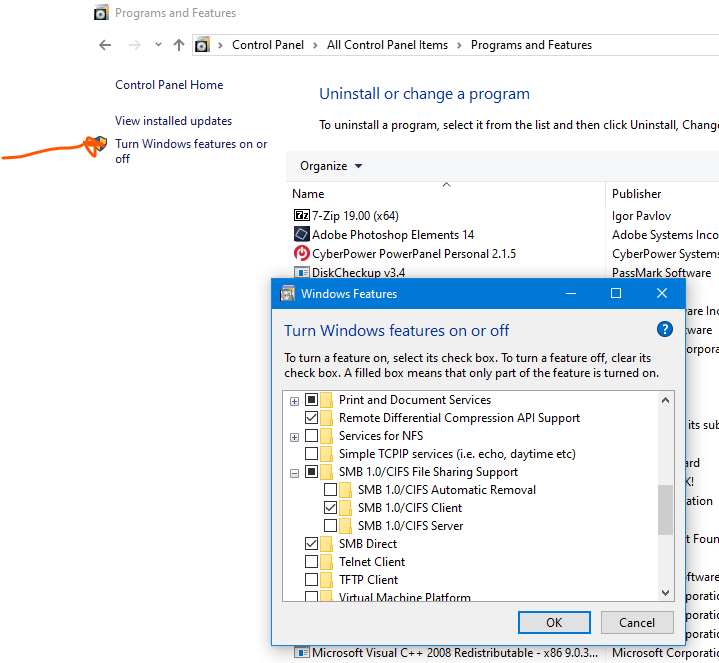The height and width of the screenshot is (663, 719).
Task: Toggle SMB 1.0/CIFS File Sharing Support checkbox
Action: 311,472
